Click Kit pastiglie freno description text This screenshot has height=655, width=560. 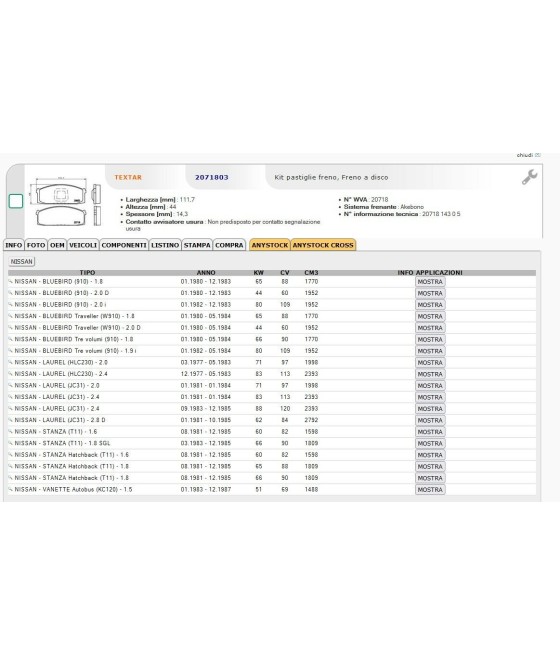click(331, 177)
